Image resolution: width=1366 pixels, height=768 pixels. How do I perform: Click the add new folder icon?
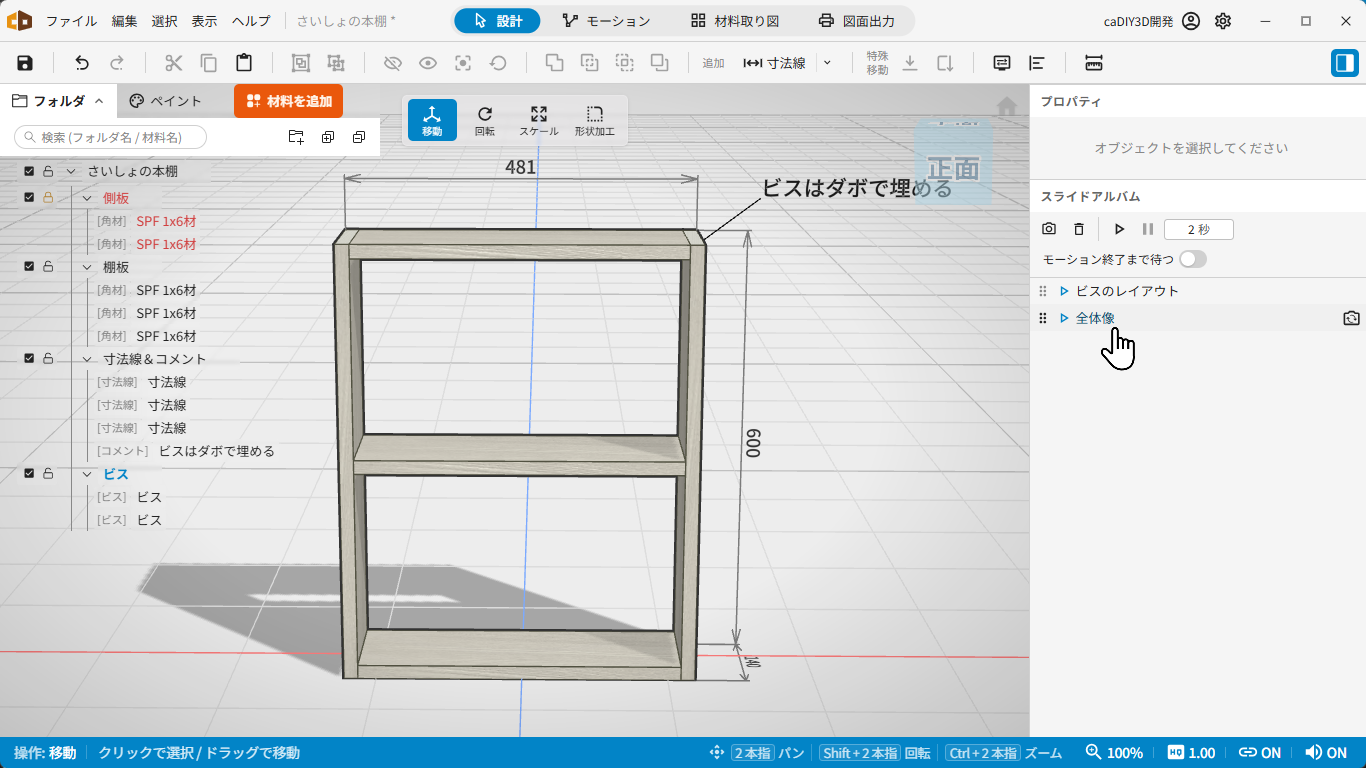tap(296, 137)
